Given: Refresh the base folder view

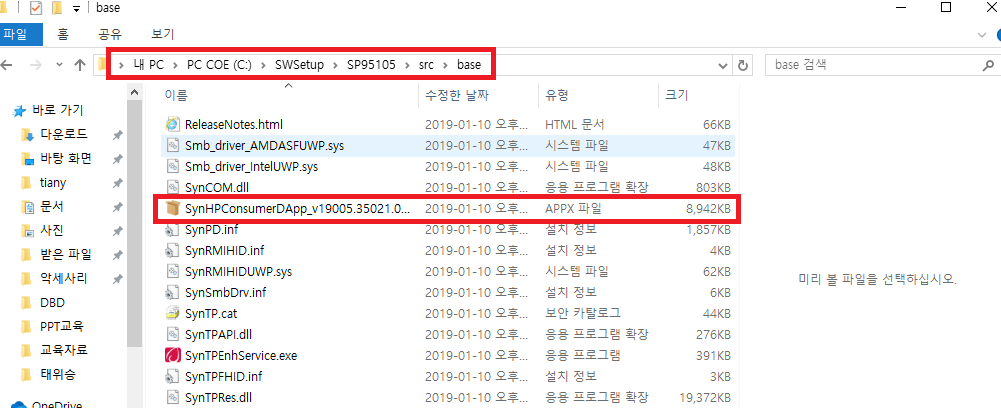Looking at the screenshot, I should (742, 66).
